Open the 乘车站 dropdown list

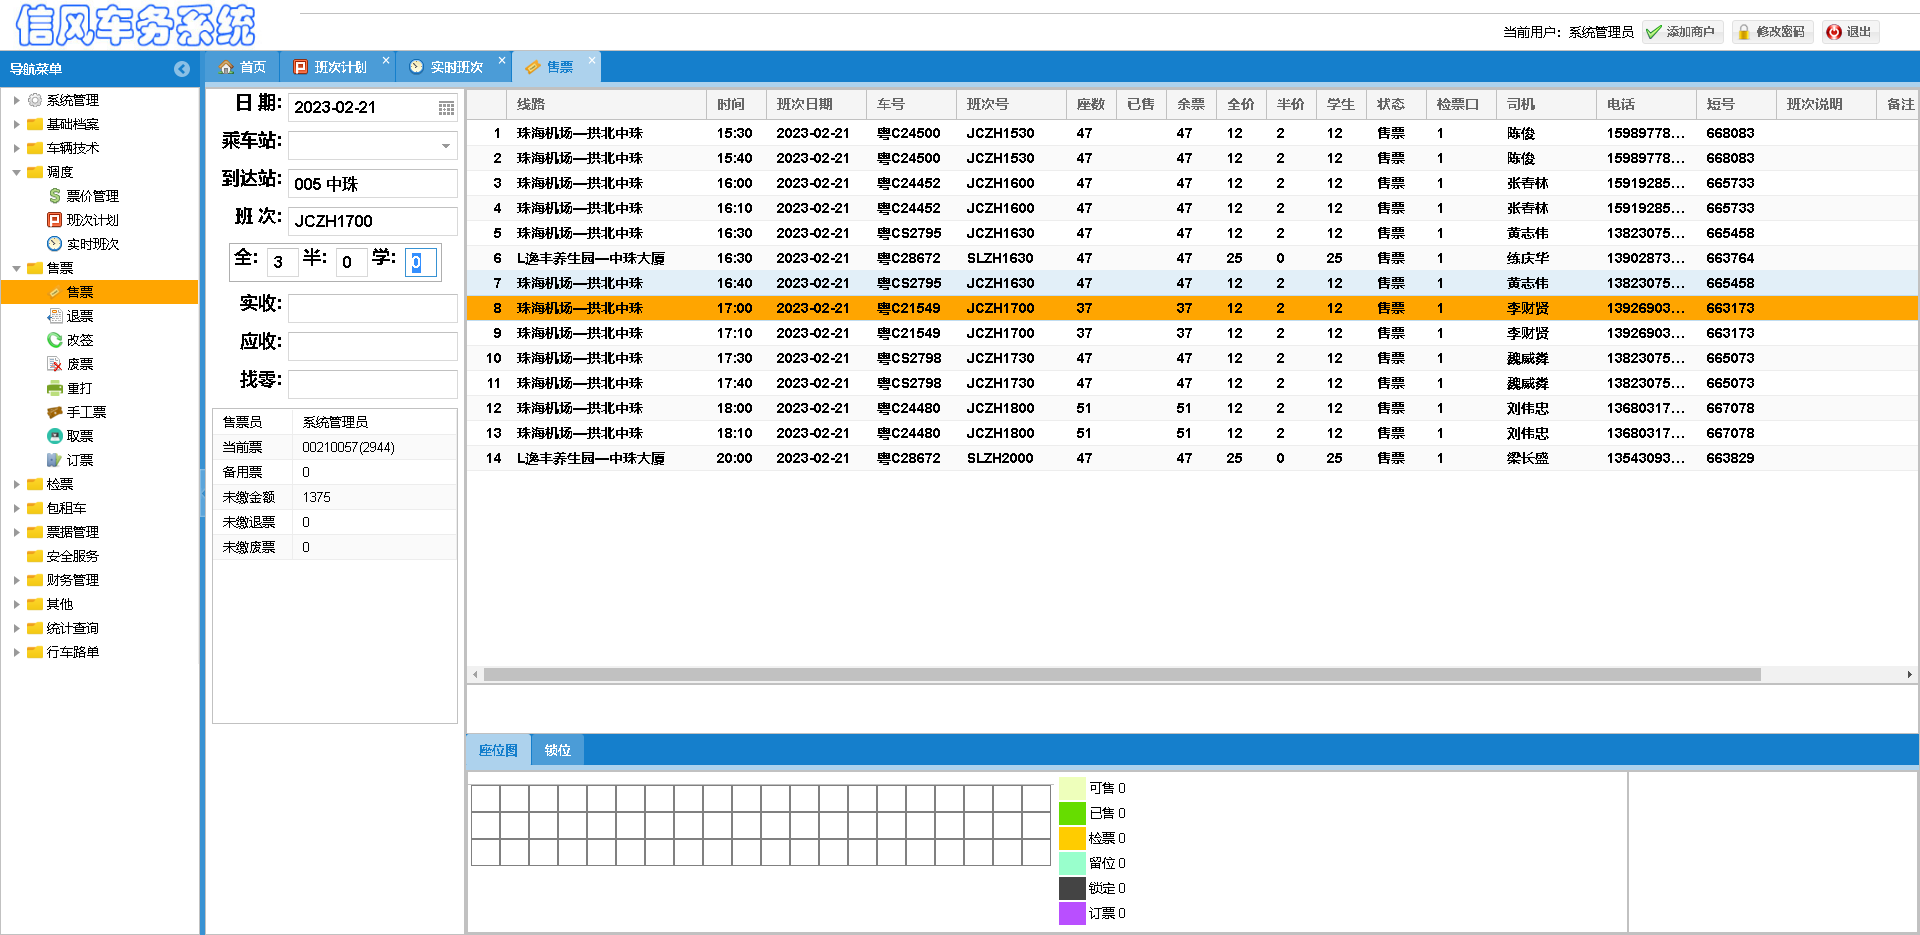(x=445, y=146)
